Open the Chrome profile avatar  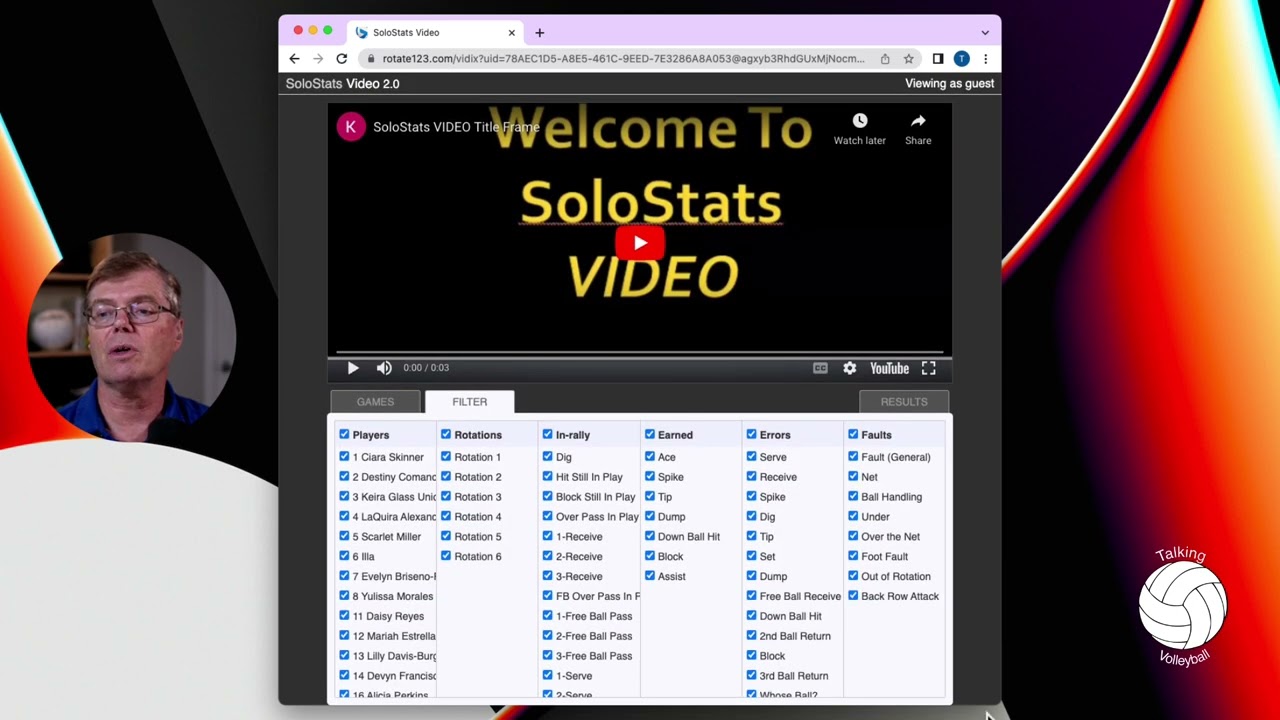click(962, 59)
